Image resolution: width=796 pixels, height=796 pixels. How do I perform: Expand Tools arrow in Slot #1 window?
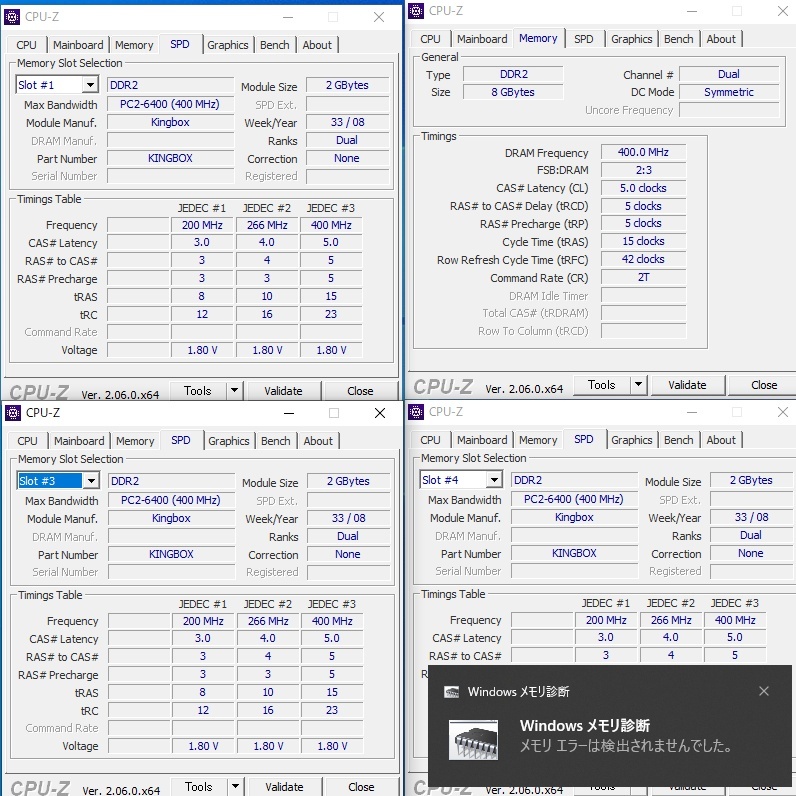tap(234, 390)
